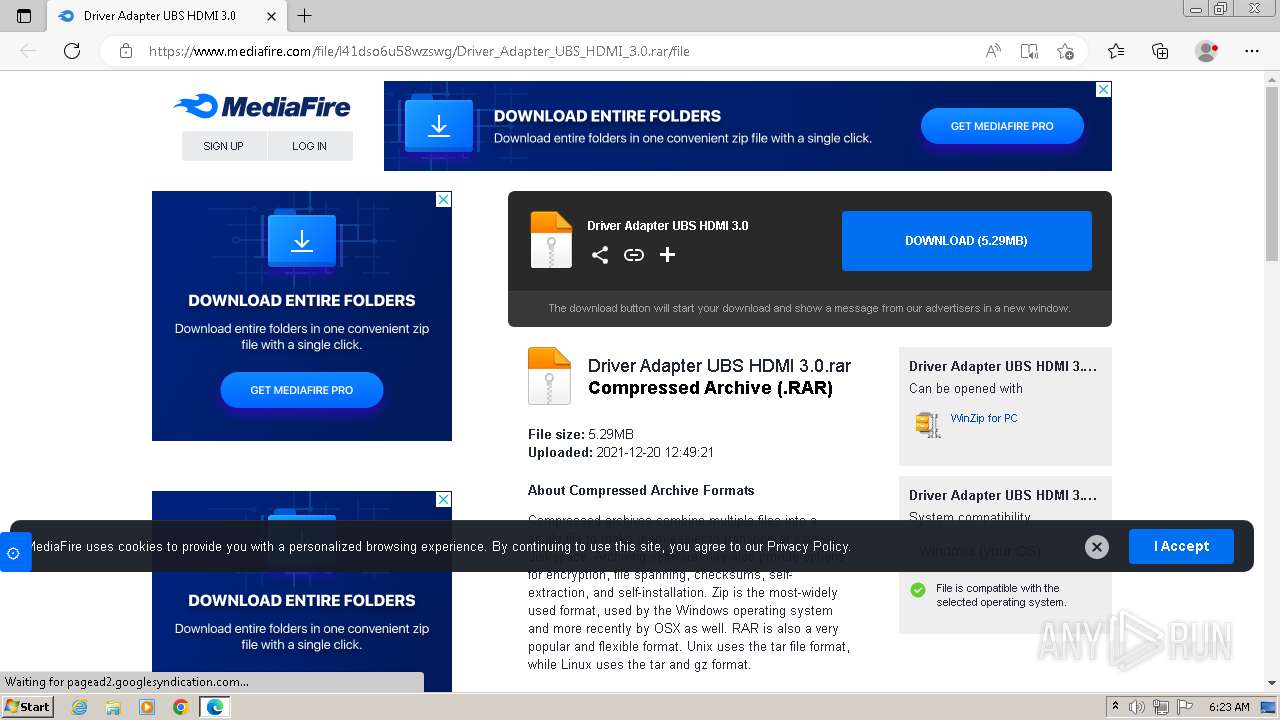The width and height of the screenshot is (1280, 720).
Task: Click the WinZip program icon
Action: pyautogui.click(x=928, y=424)
